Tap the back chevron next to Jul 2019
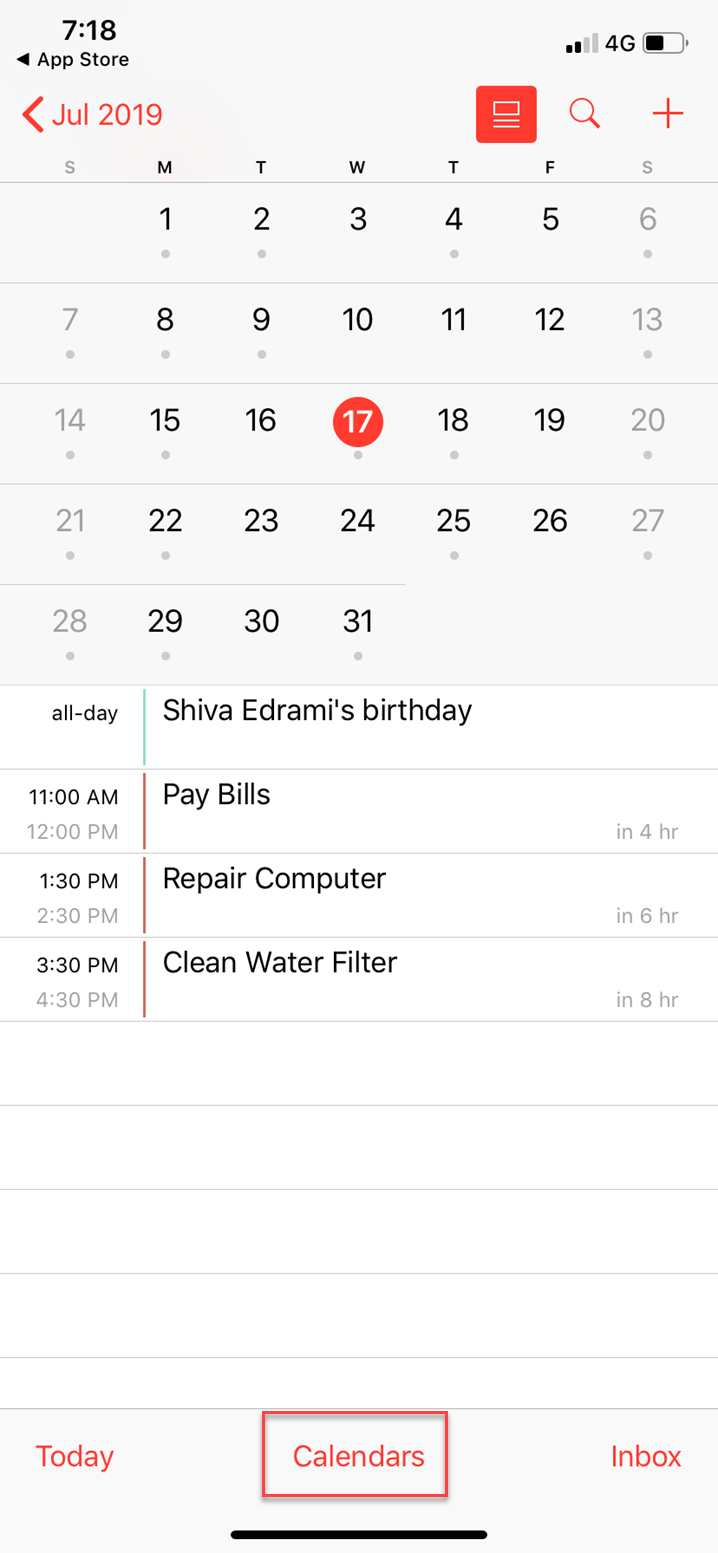Viewport: 718px width, 1553px height. [30, 114]
